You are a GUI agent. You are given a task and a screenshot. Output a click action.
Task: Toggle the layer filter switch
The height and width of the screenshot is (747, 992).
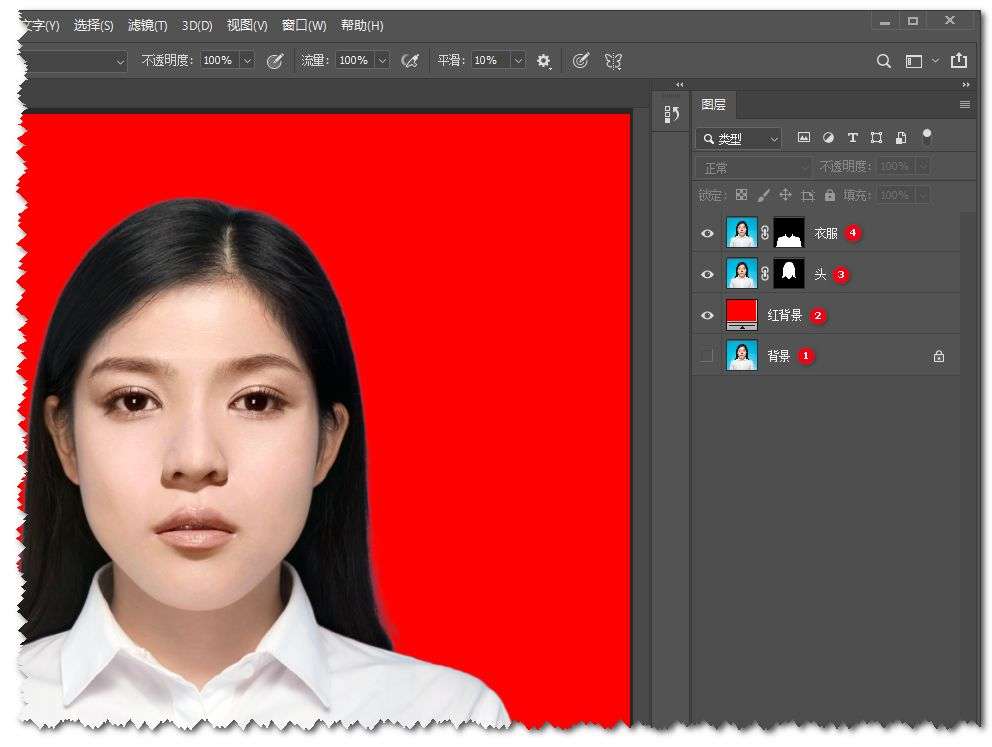(x=927, y=136)
